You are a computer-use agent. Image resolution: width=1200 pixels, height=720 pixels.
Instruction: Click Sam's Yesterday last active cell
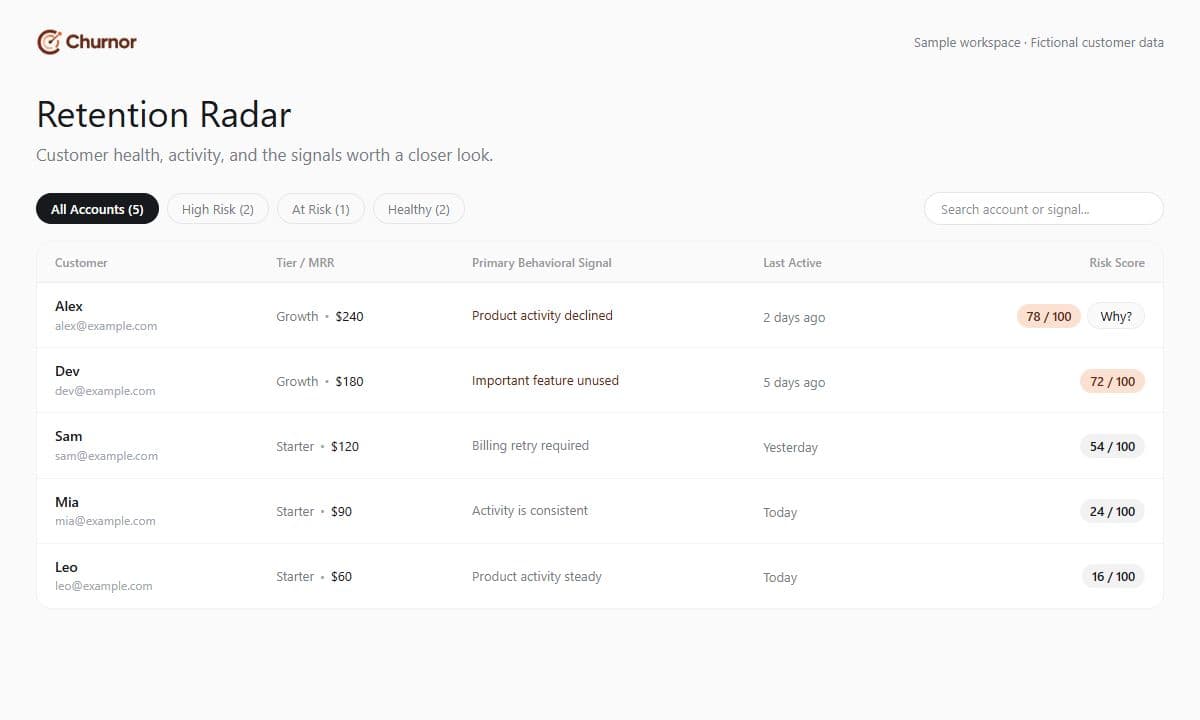[790, 447]
